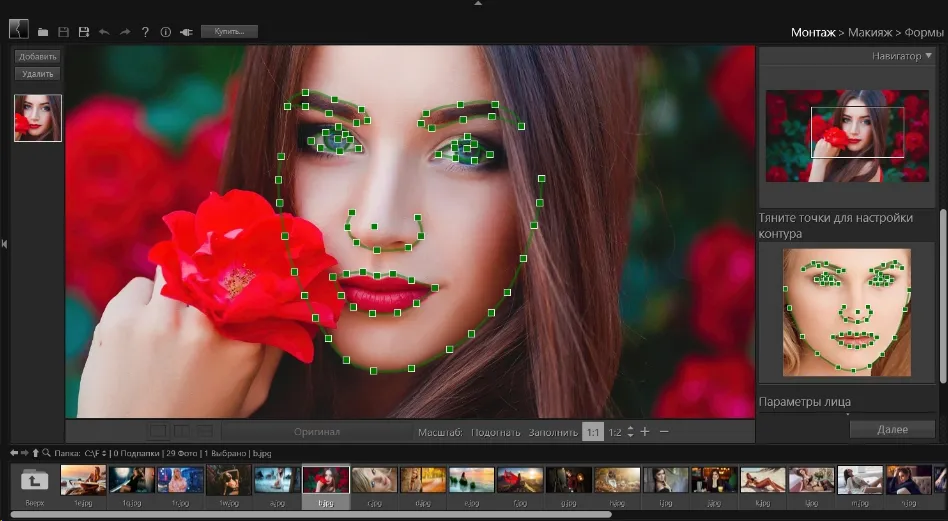Set the scale to 1:2
Screen dimensions: 948x521
coord(615,432)
